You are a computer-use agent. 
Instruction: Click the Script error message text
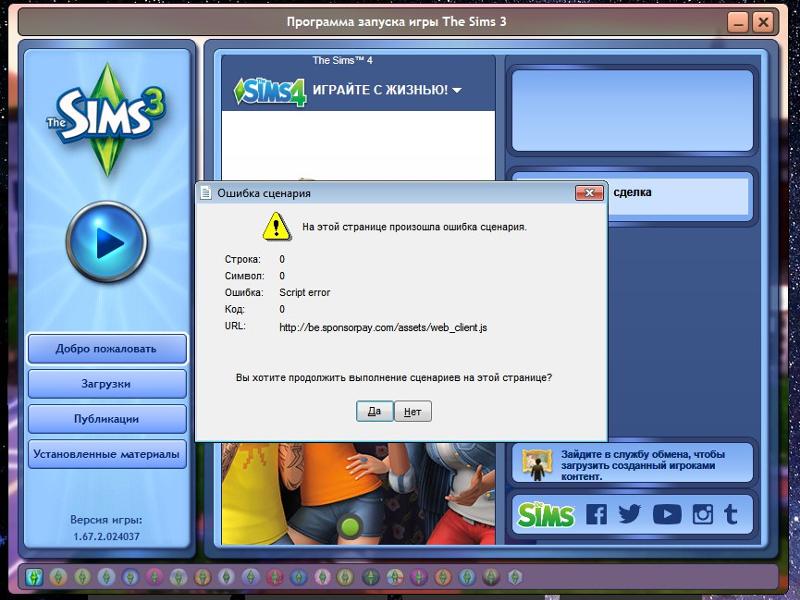(305, 292)
